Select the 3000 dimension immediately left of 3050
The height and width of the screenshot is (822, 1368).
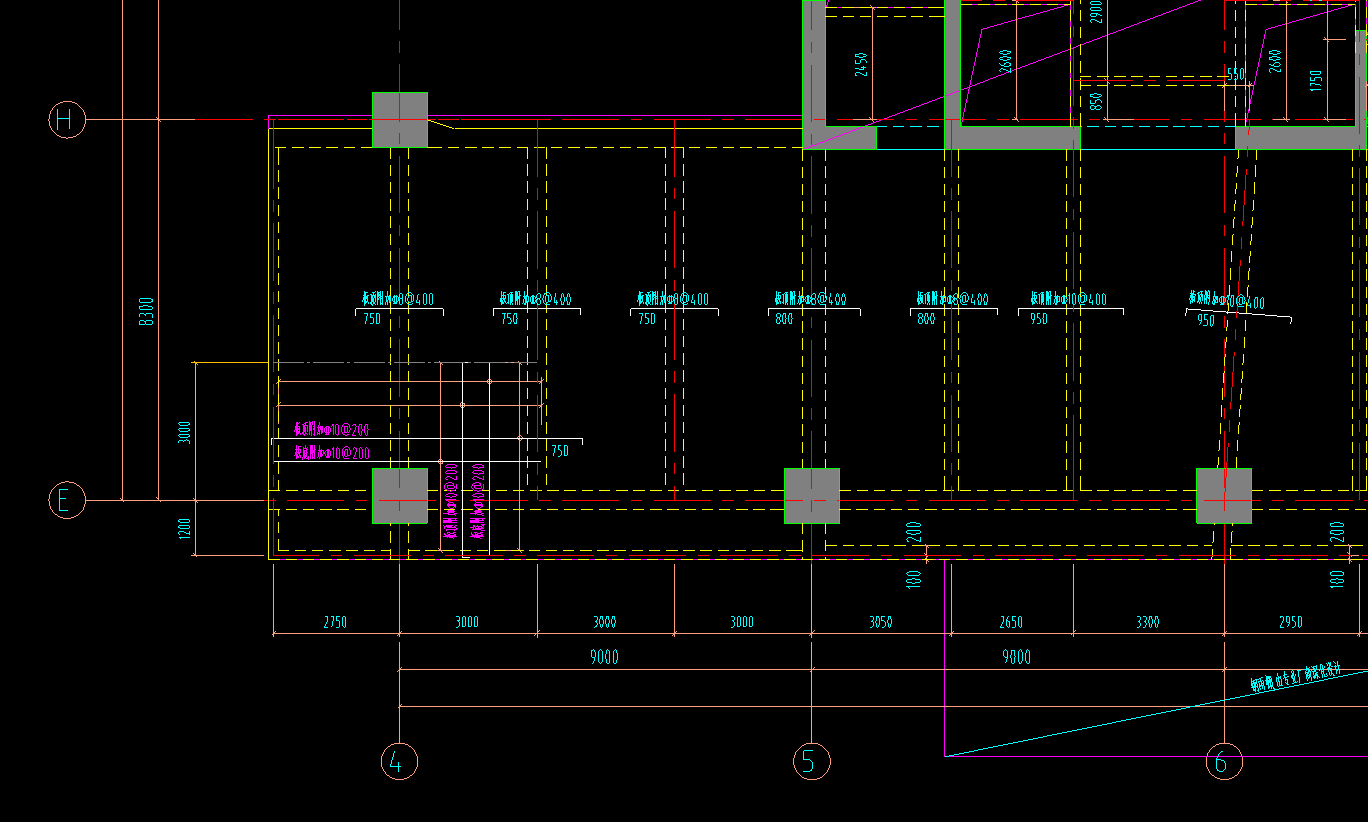(x=742, y=622)
